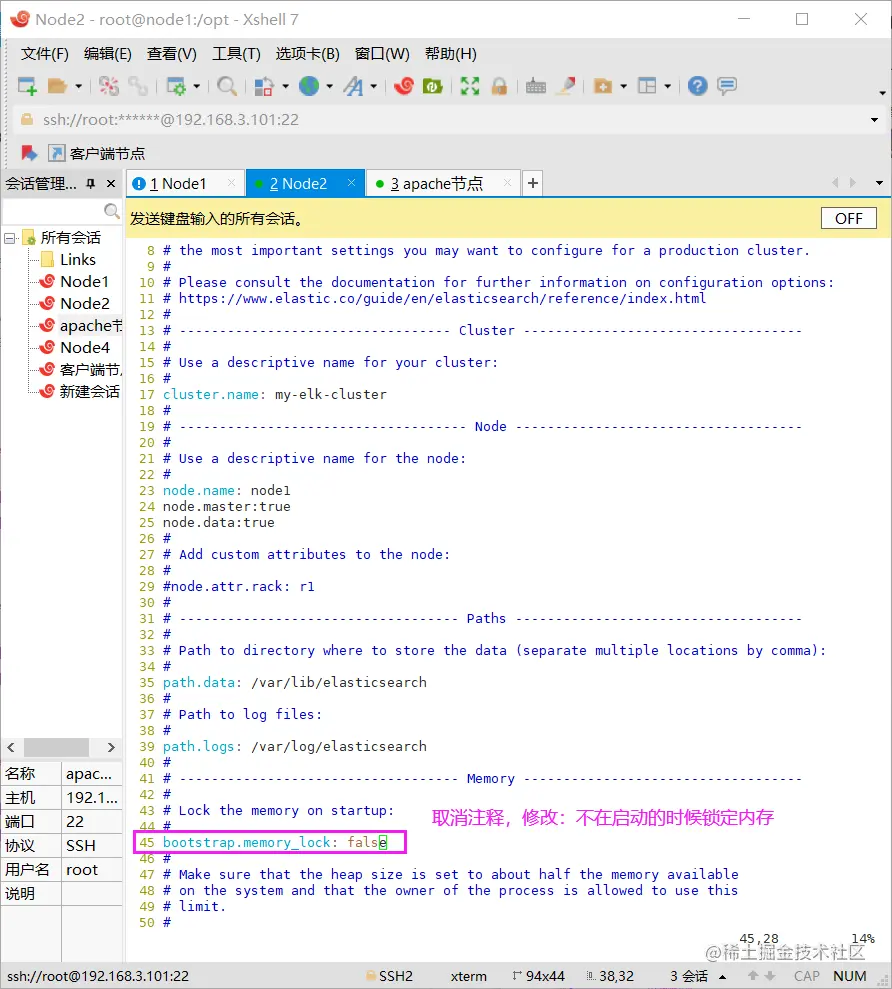Viewport: 892px width, 989px height.
Task: Click the lock screen padlock icon
Action: (x=499, y=86)
